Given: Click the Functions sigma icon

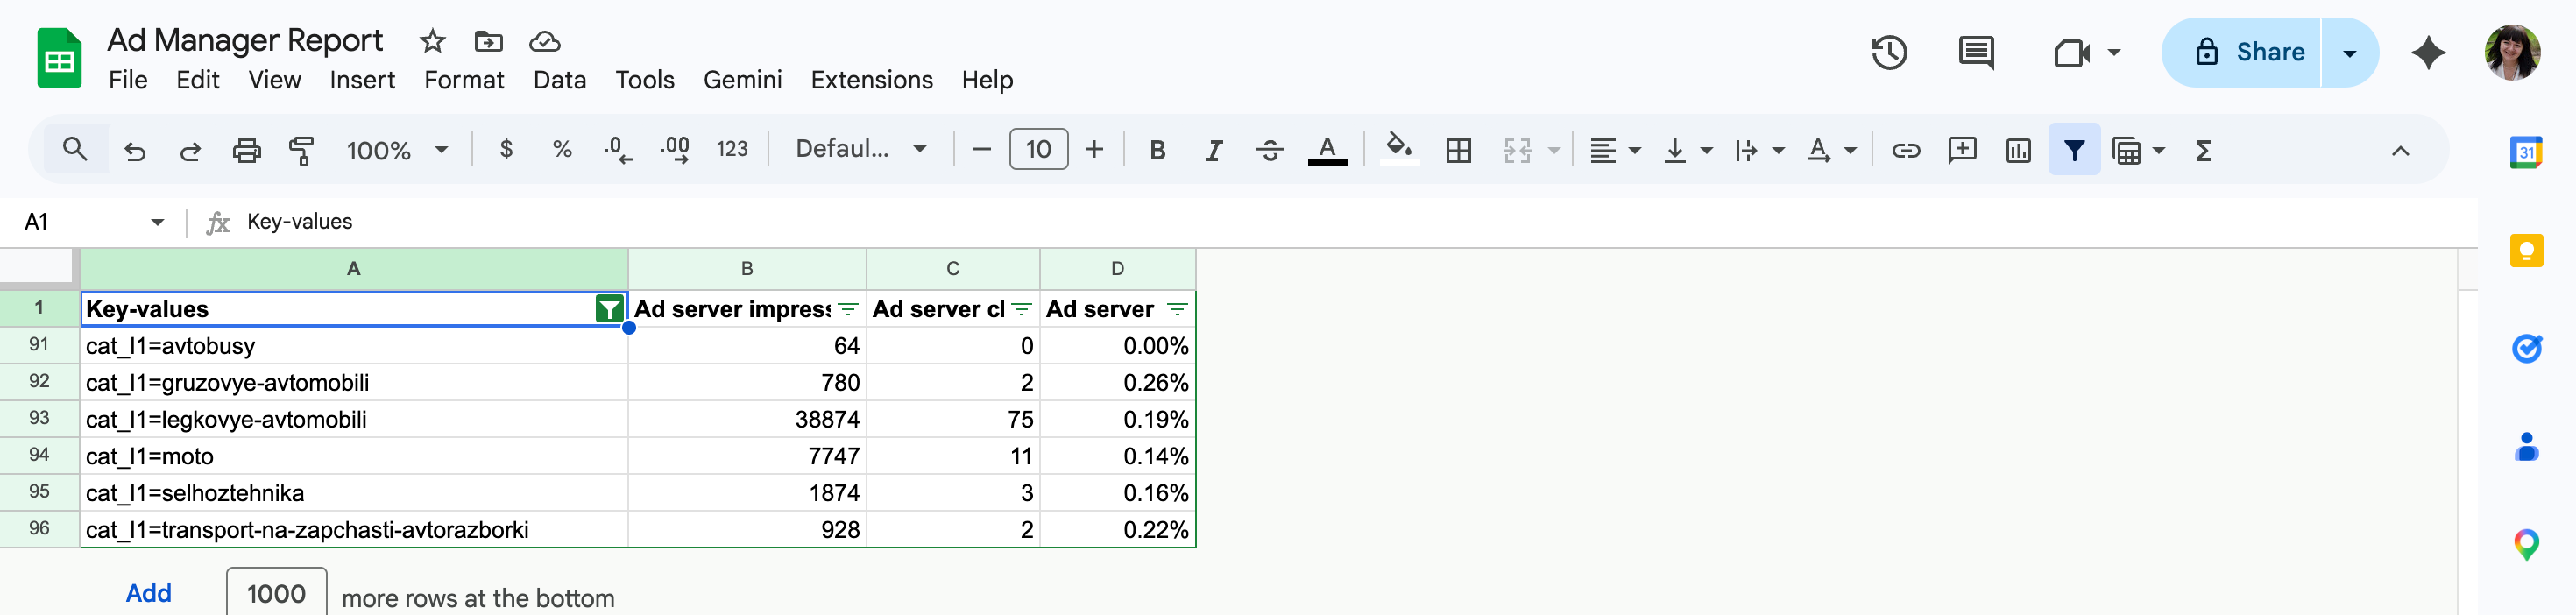Looking at the screenshot, I should (x=2202, y=151).
